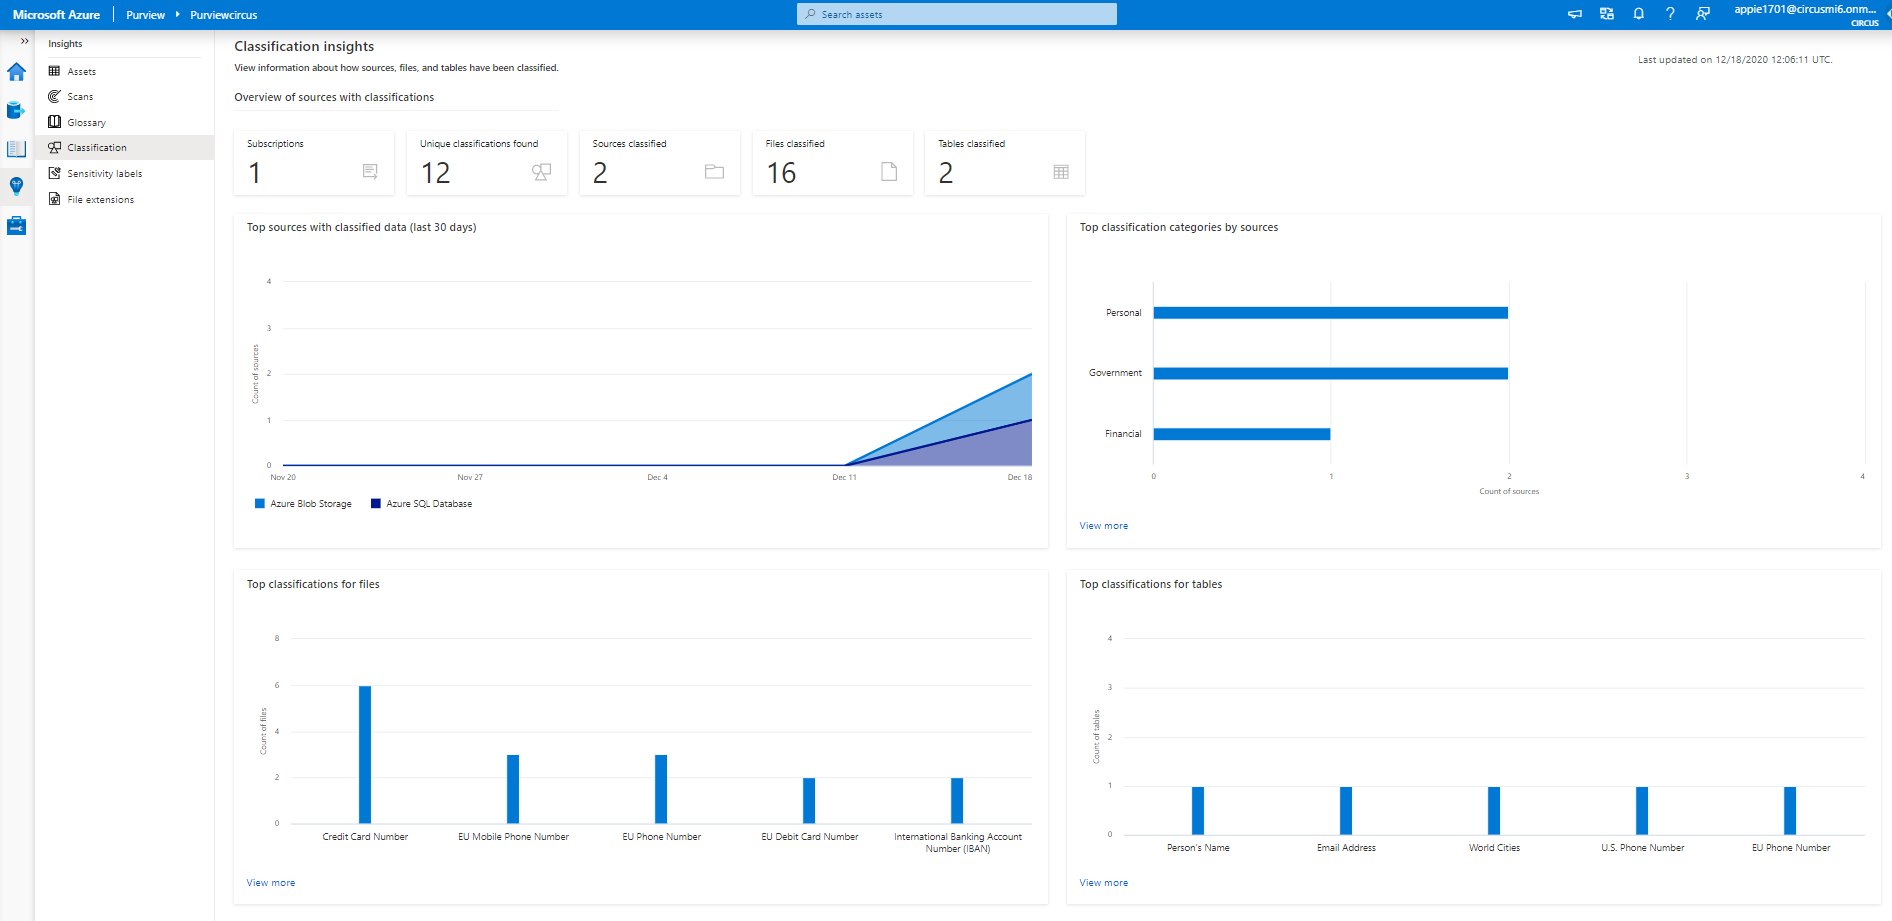Image resolution: width=1892 pixels, height=921 pixels.
Task: Open the Glossary book icon in left rail
Action: click(x=16, y=149)
